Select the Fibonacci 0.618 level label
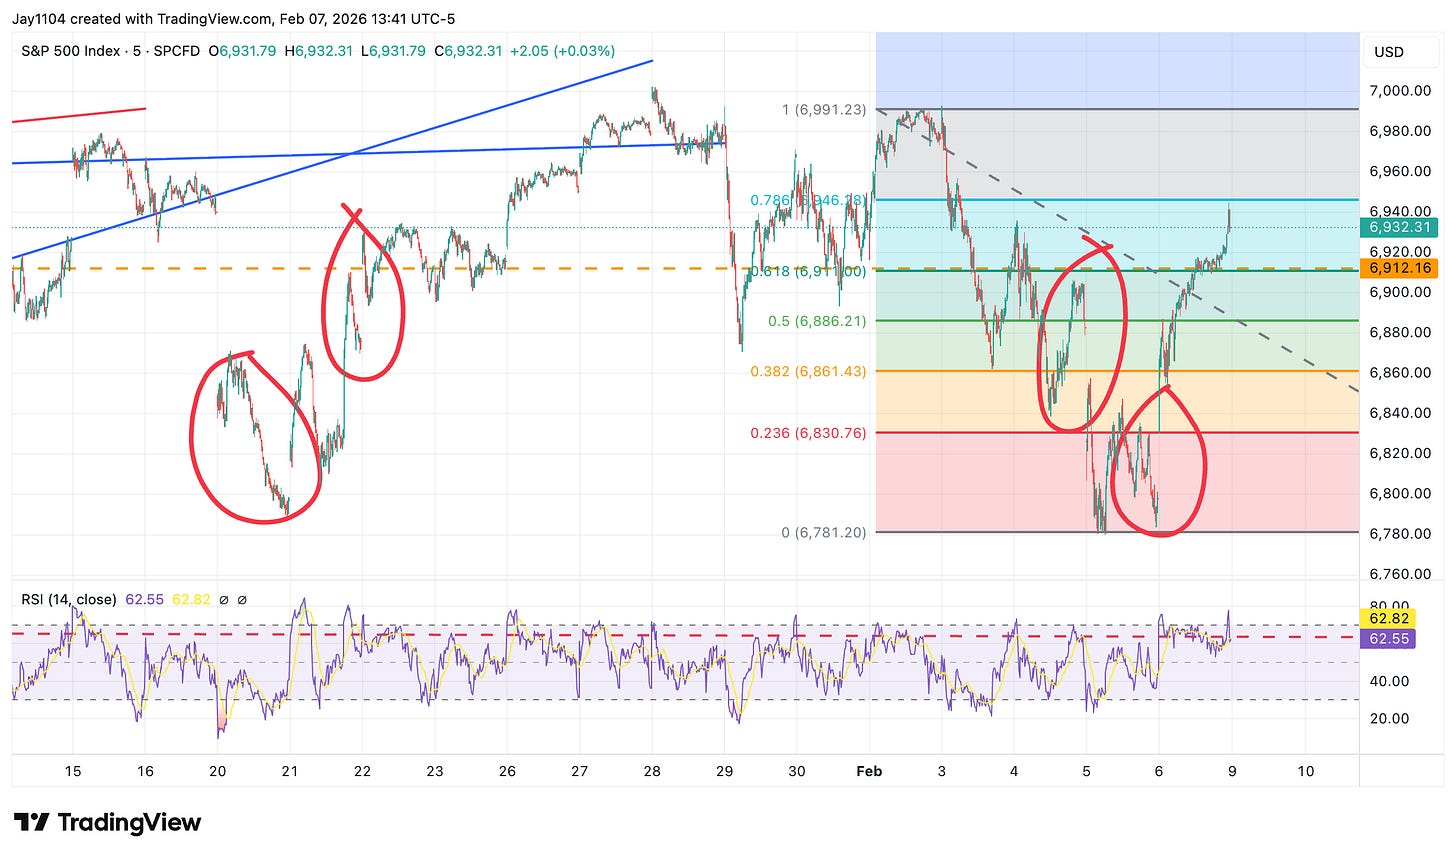The image size is (1456, 858). [808, 271]
